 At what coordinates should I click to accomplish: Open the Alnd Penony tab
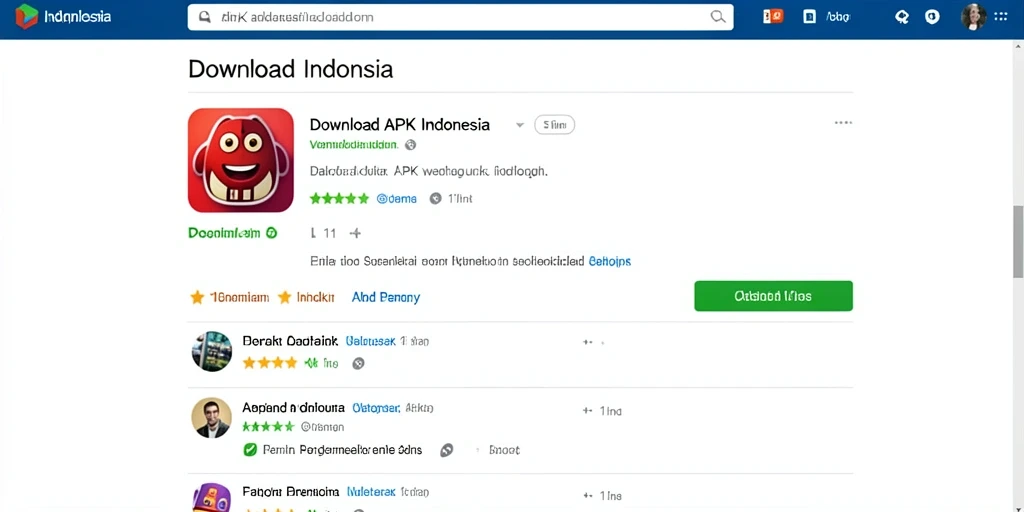click(x=386, y=297)
